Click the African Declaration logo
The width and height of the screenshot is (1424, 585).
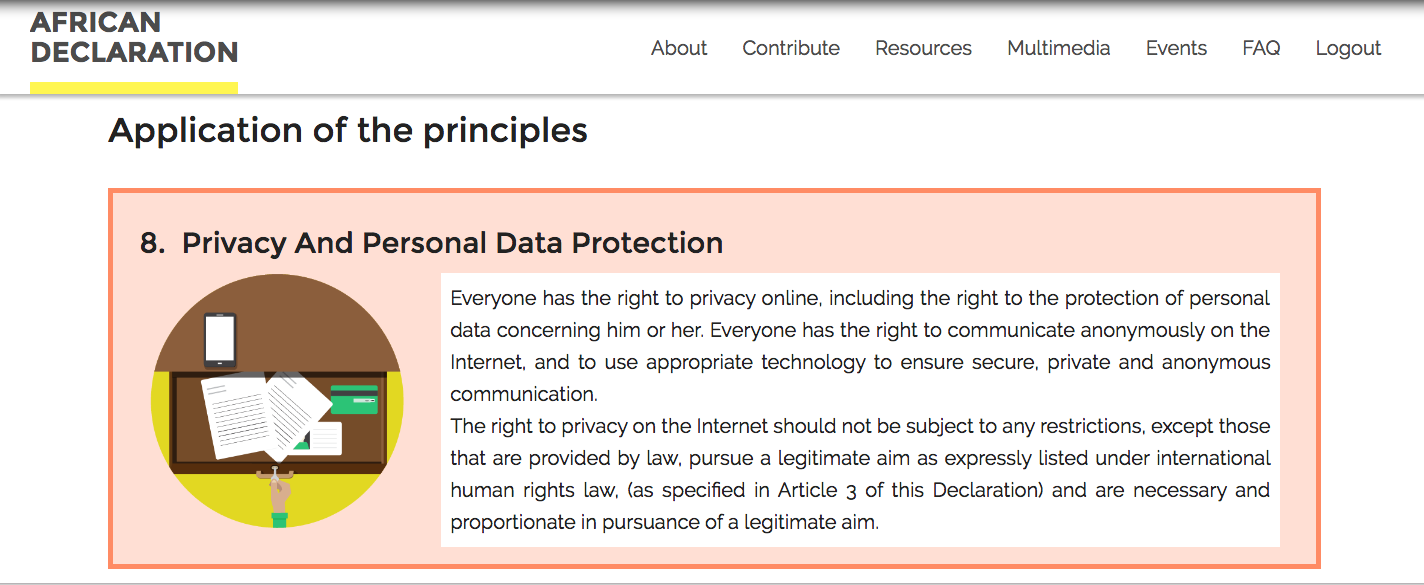[x=134, y=37]
